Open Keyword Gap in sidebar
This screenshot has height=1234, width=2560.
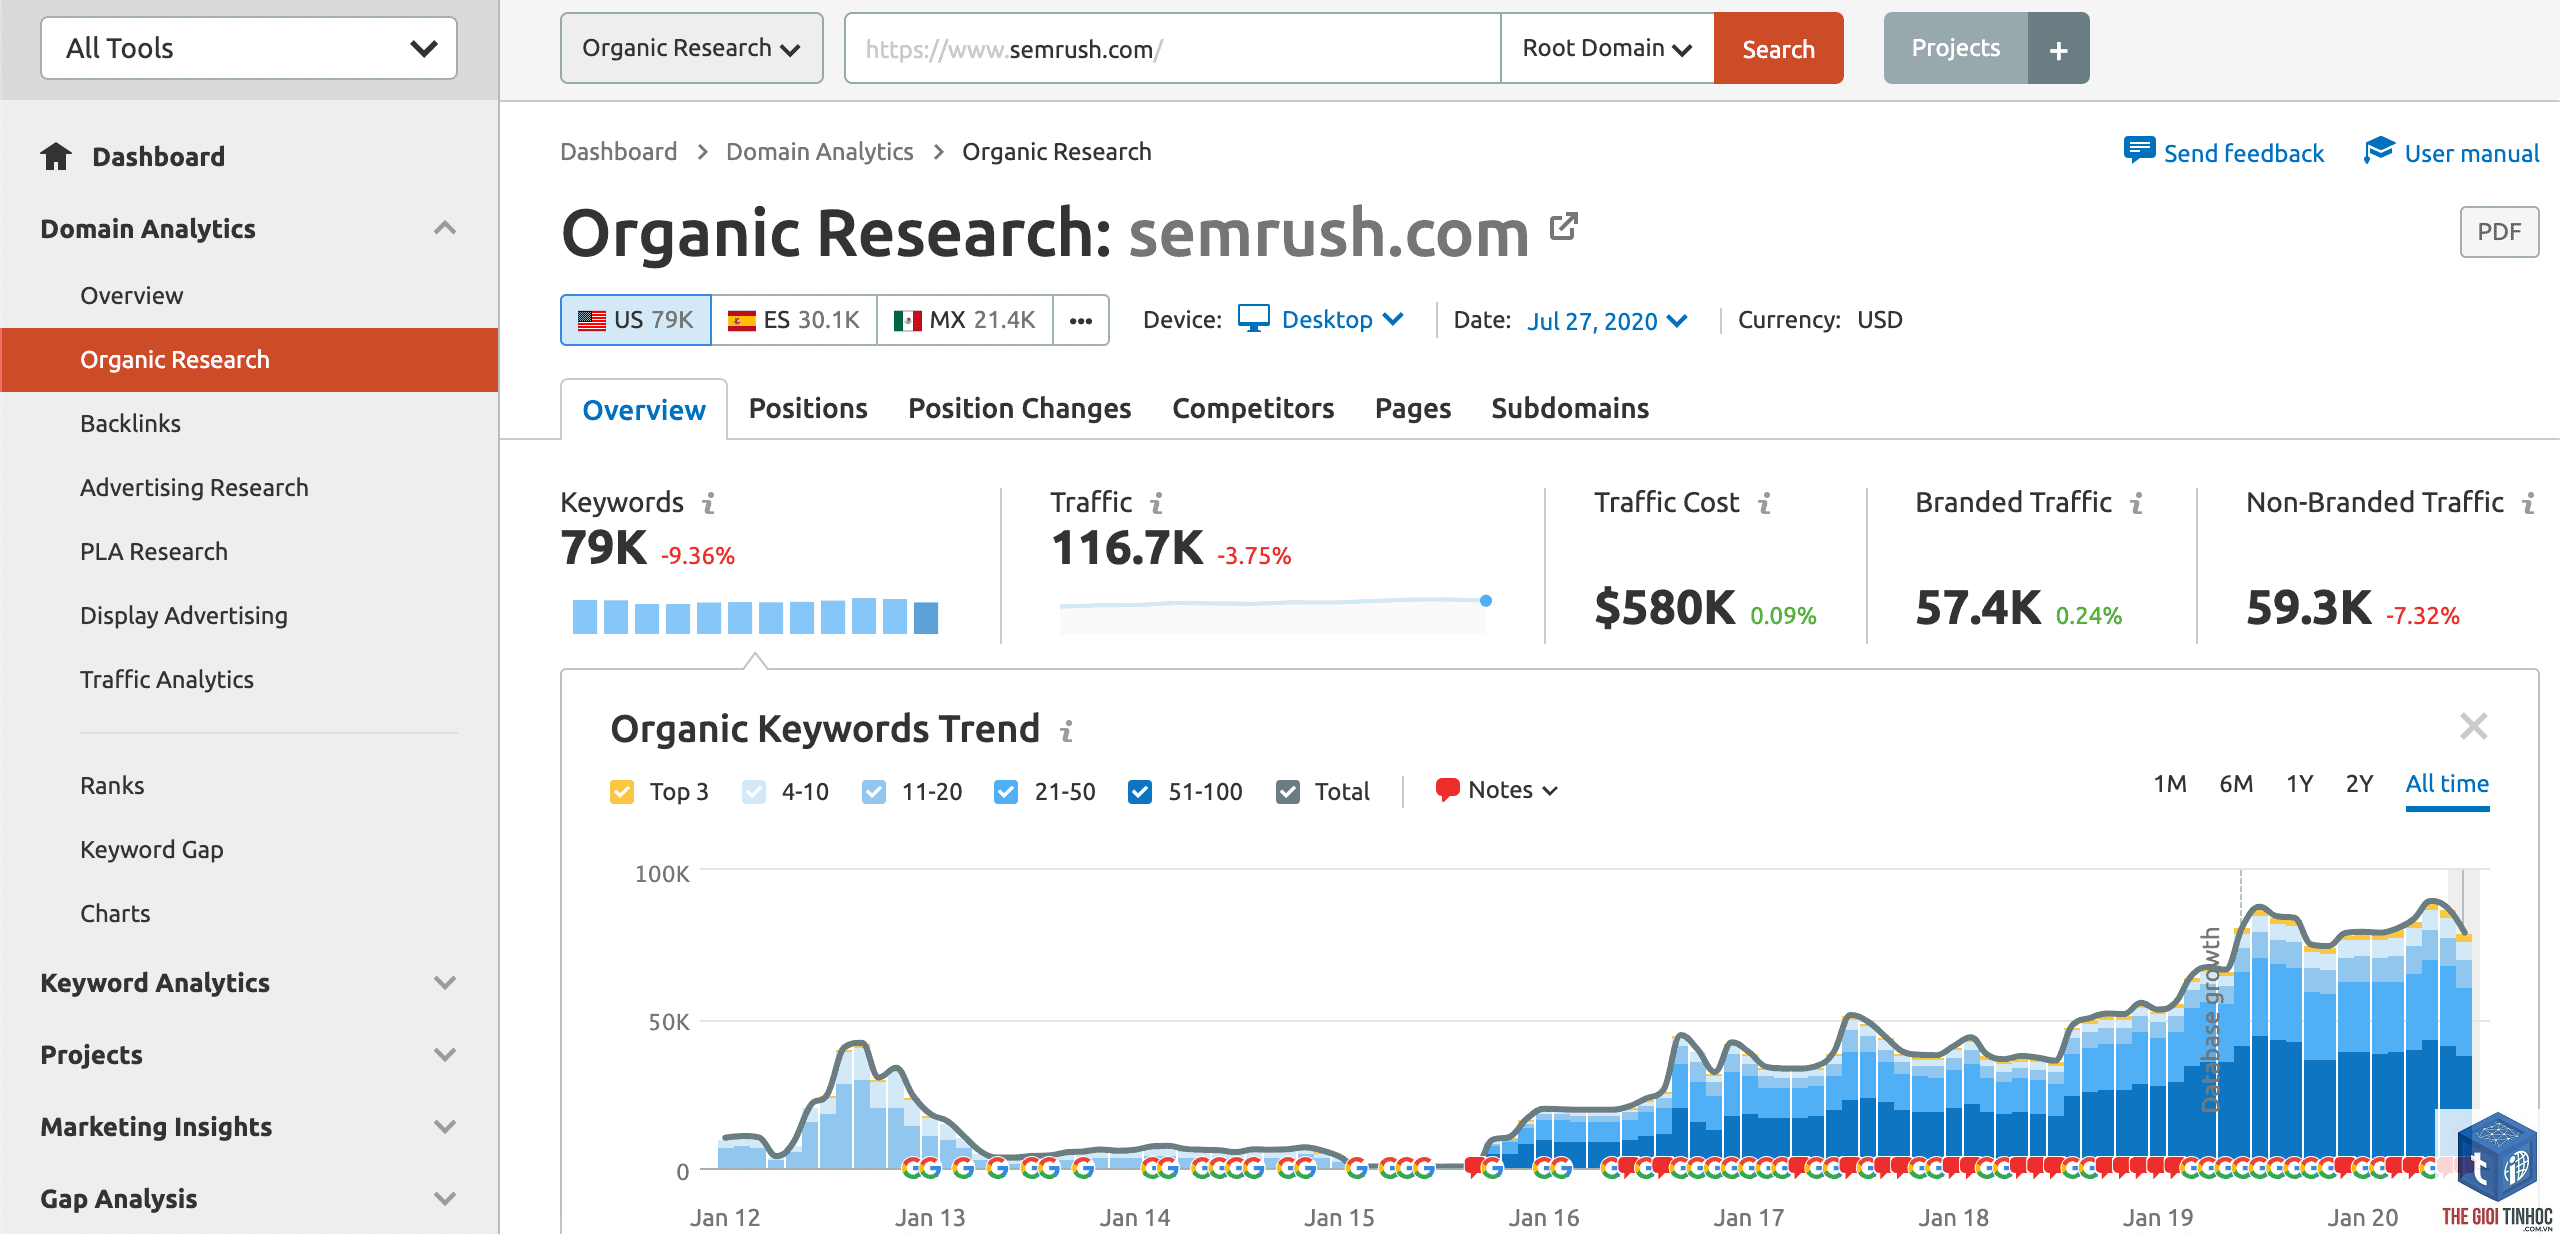(152, 850)
